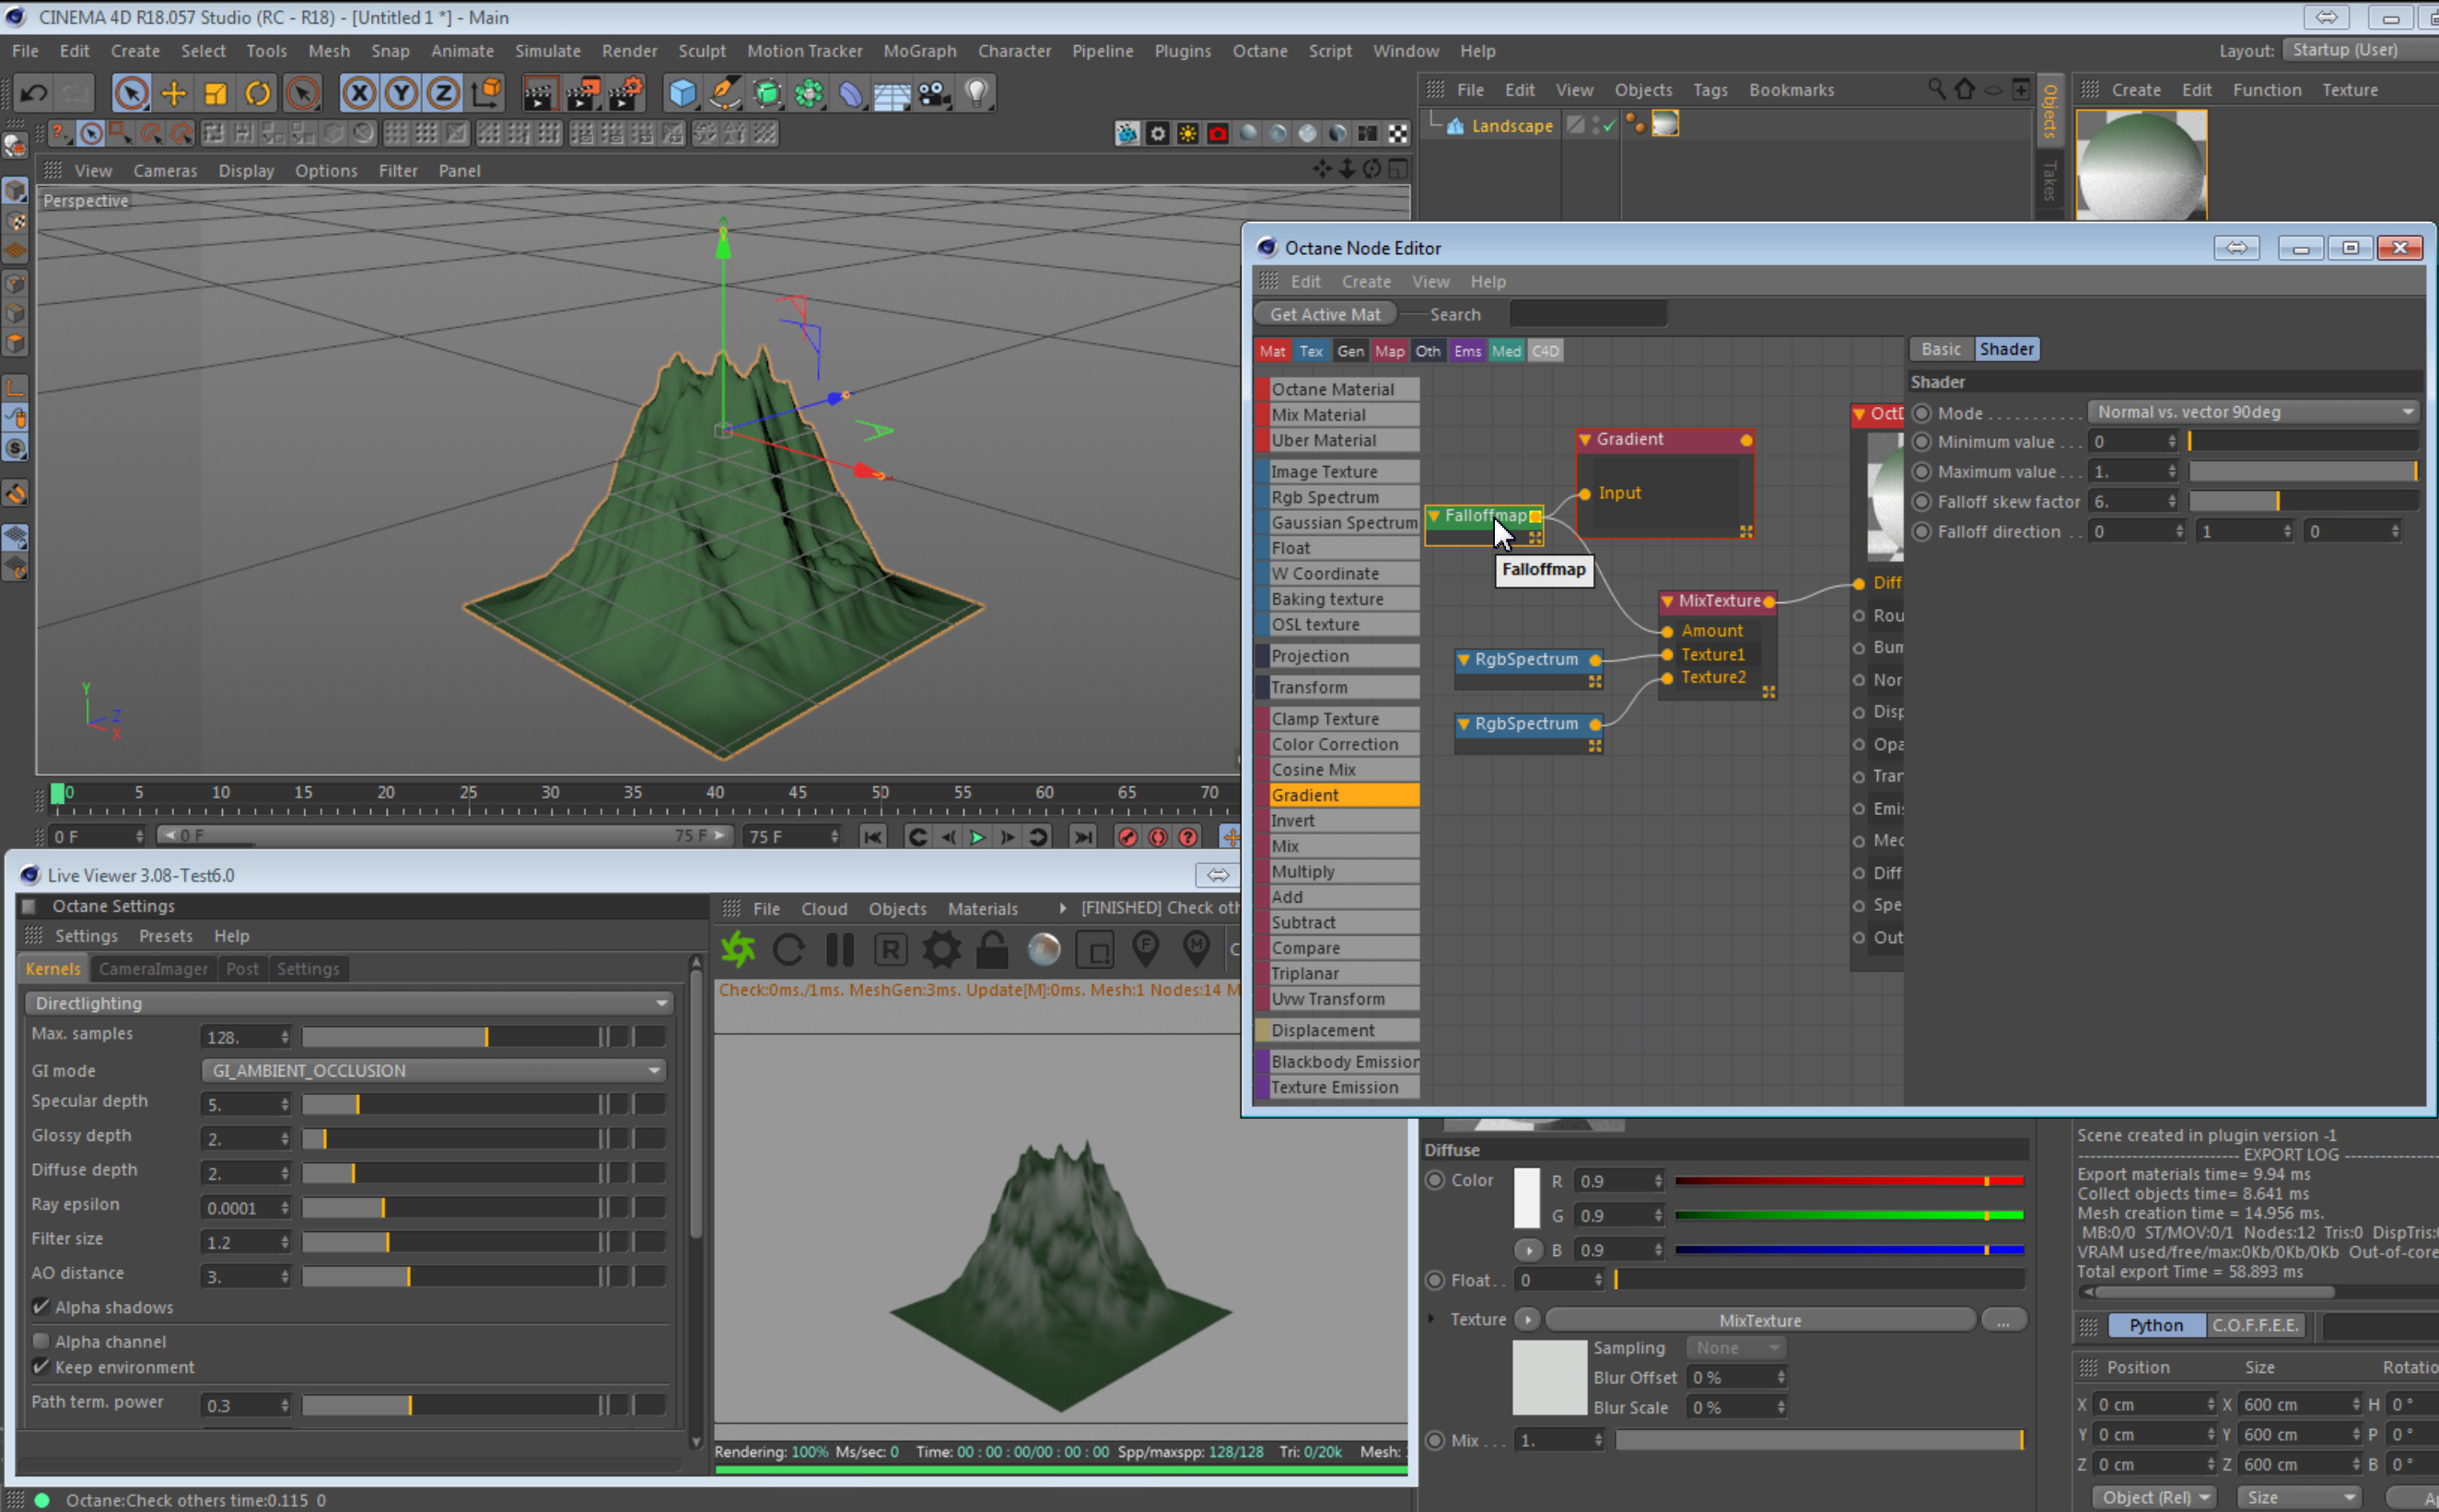Viewport: 2439px width, 1512px height.
Task: Click the Live Viewer settings gear icon
Action: [x=941, y=949]
